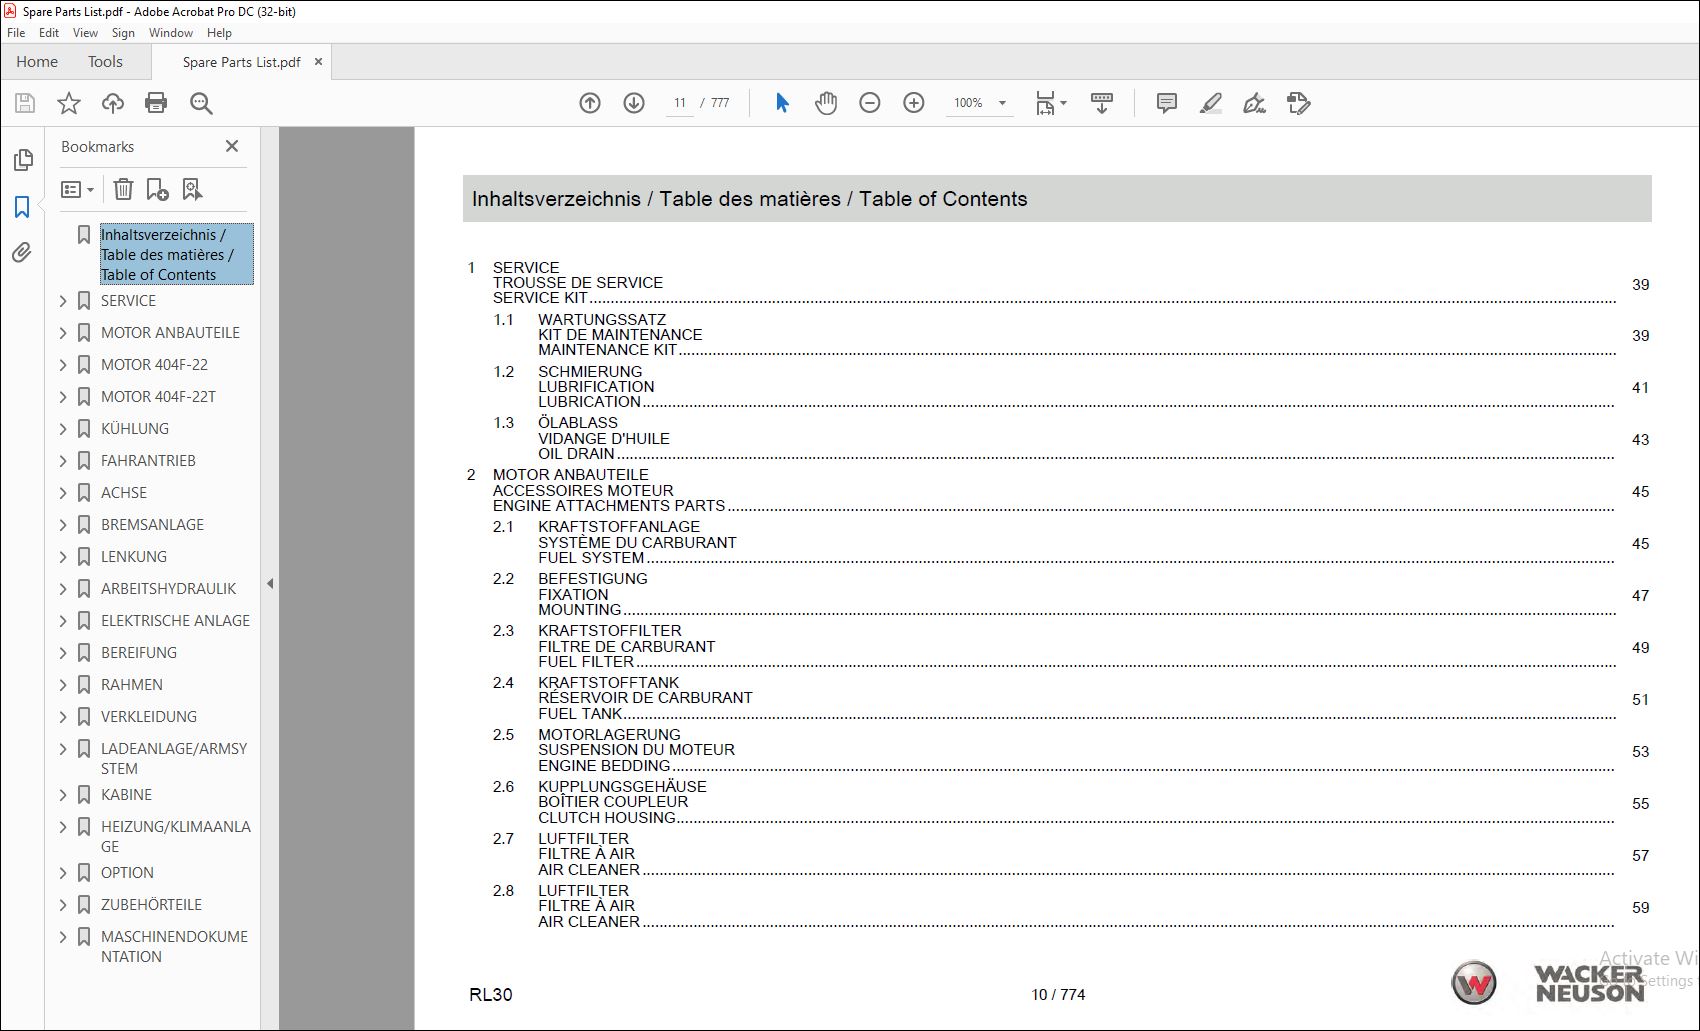Expand the MOTOR ANBAUTEILE bookmark

coord(63,333)
